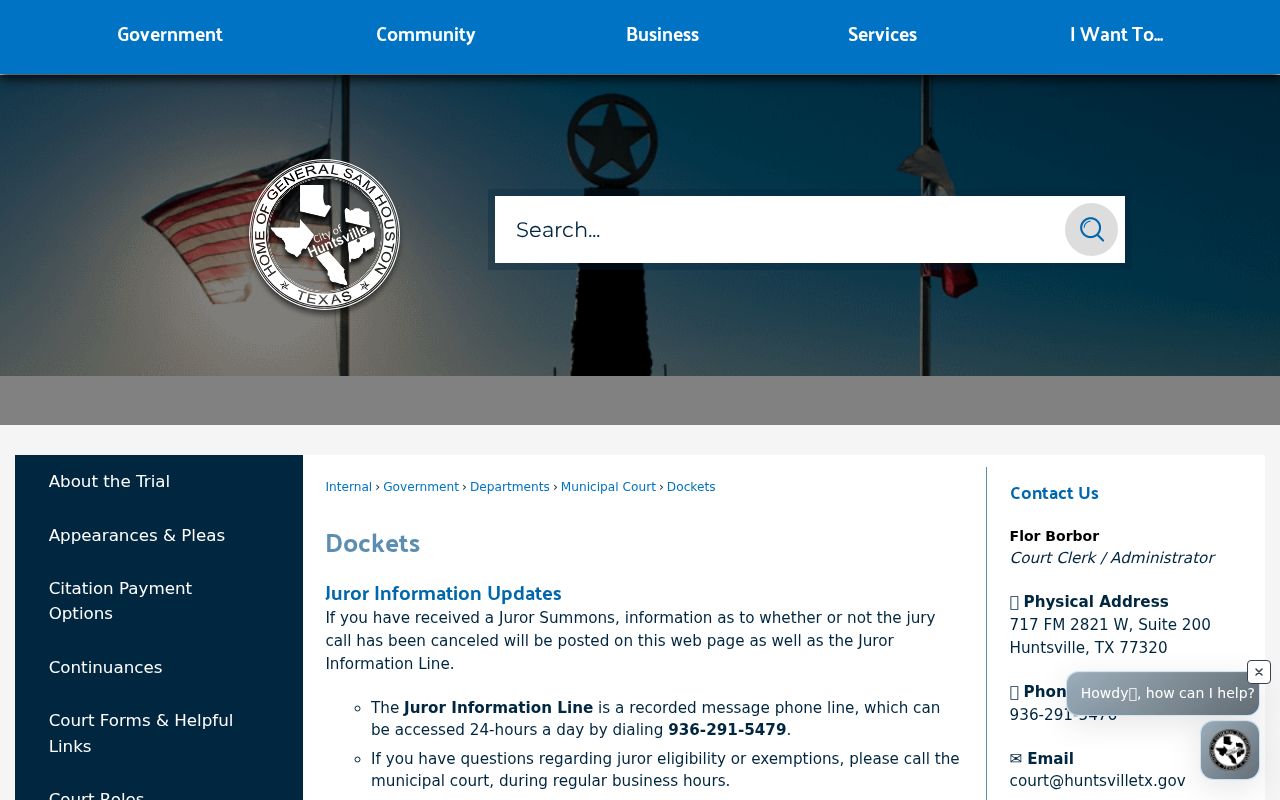This screenshot has height=800, width=1280.
Task: Open Citation Payment Options sidebar link
Action: point(120,601)
